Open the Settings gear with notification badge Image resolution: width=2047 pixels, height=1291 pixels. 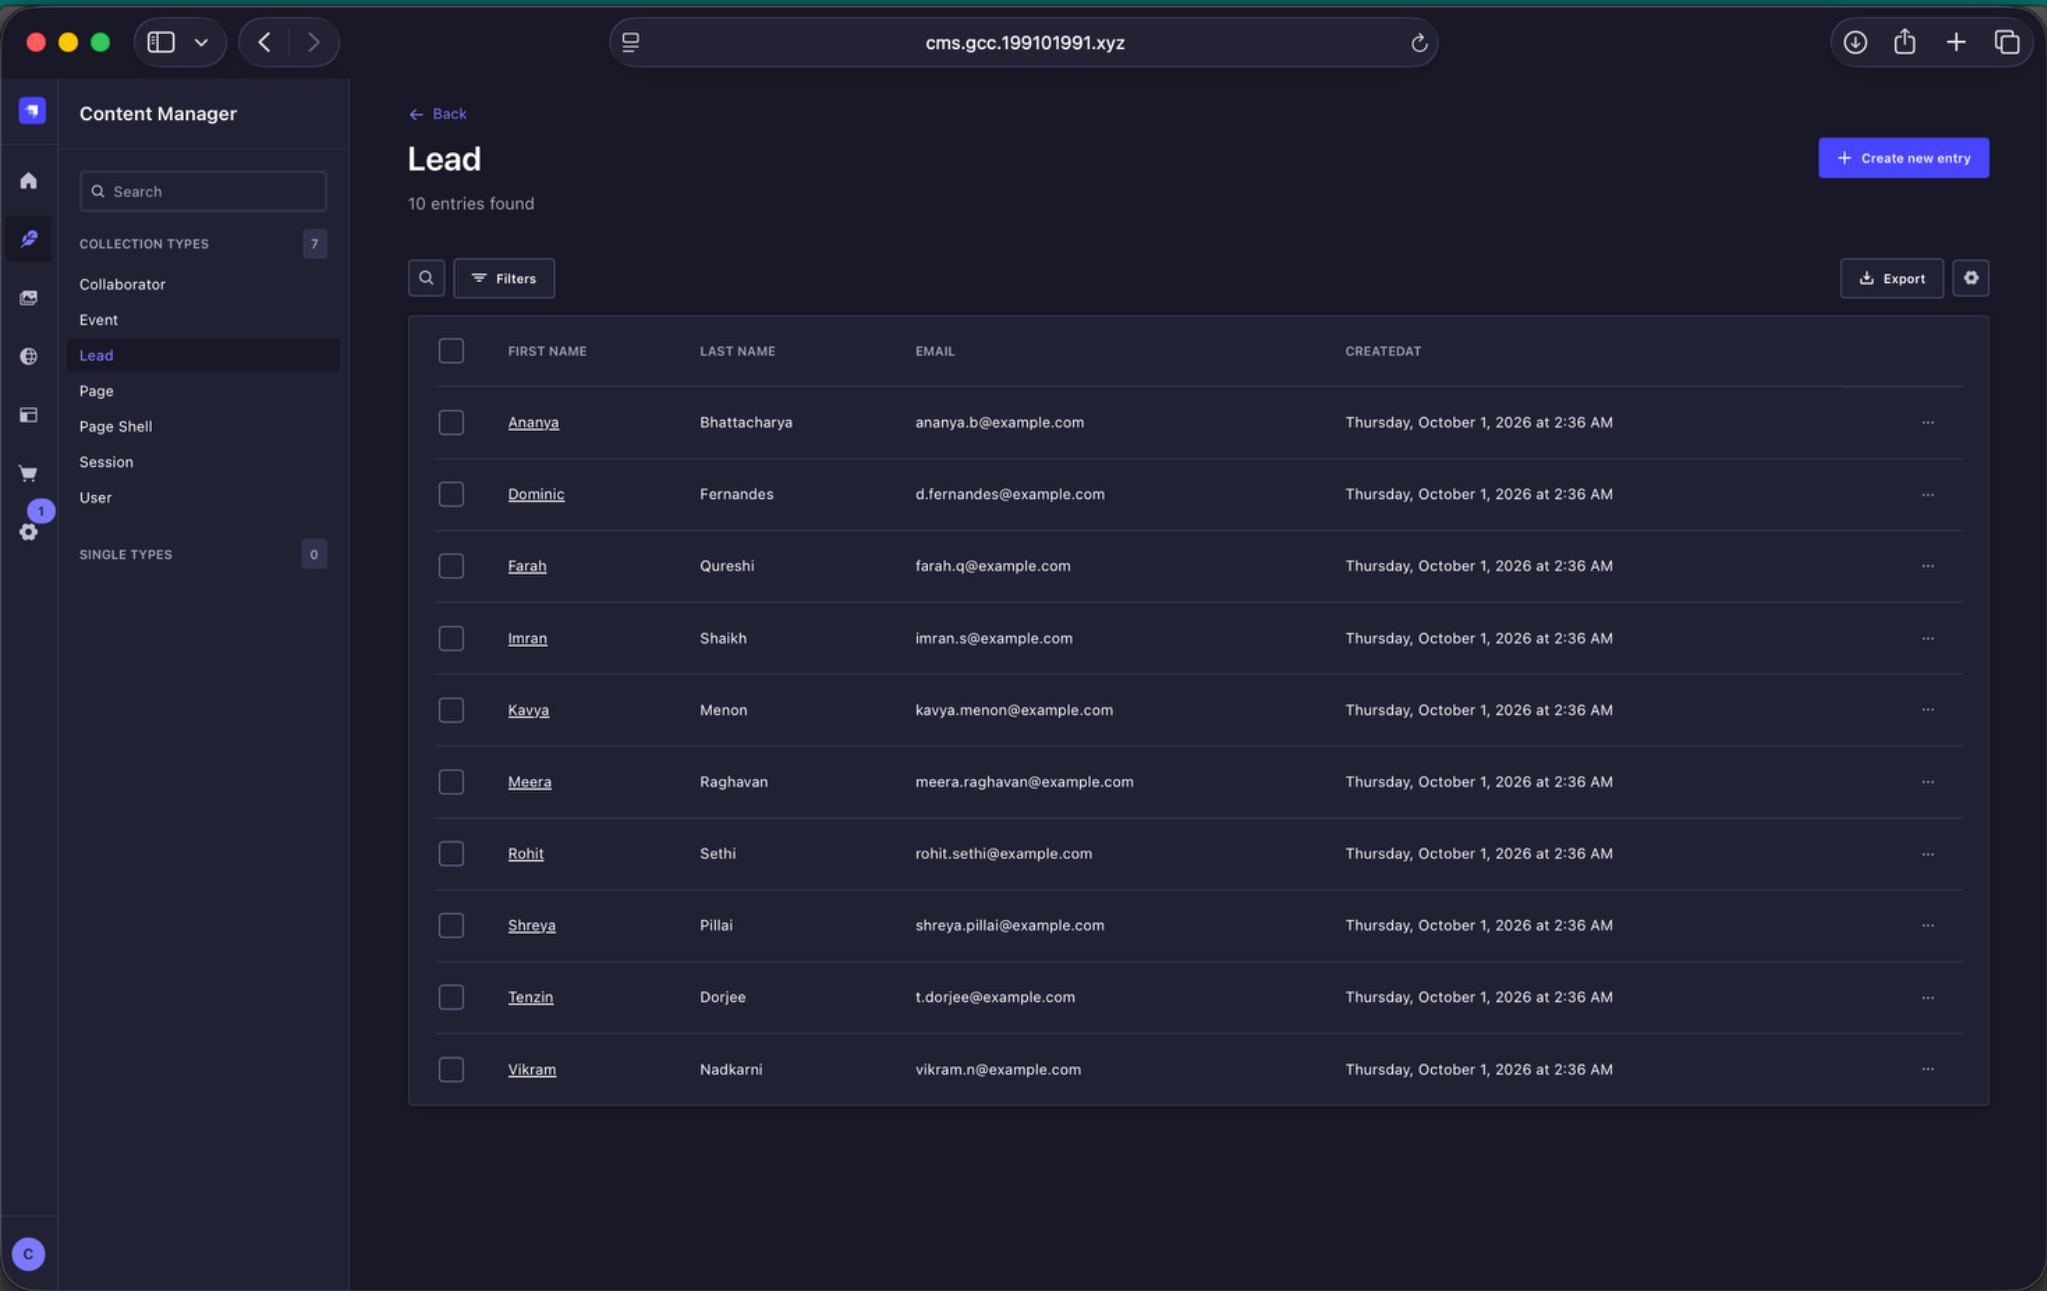pos(28,531)
